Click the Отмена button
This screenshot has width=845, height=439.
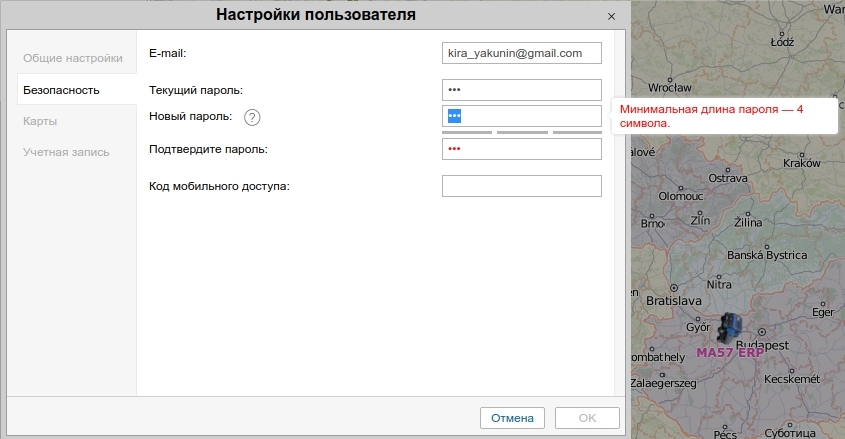pyautogui.click(x=512, y=418)
